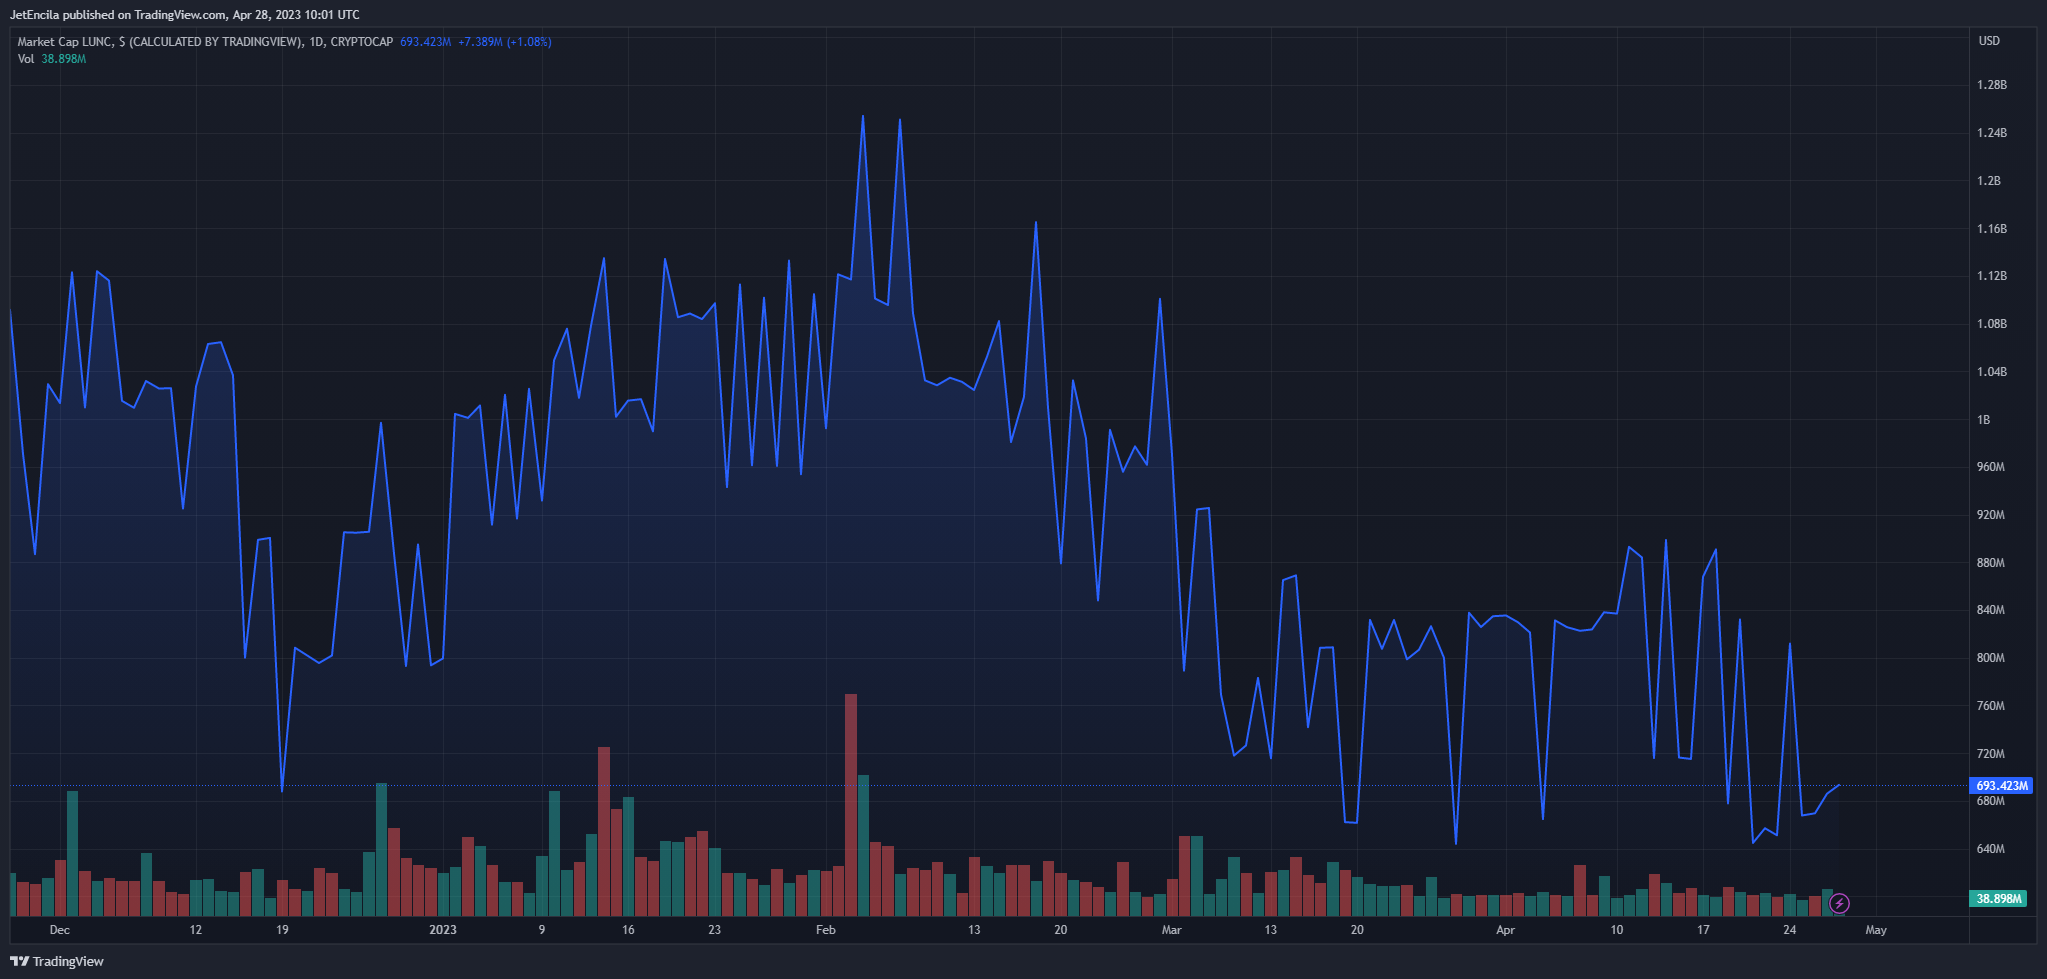This screenshot has width=2047, height=979.
Task: Click the 2023 label on time axis
Action: tap(443, 930)
